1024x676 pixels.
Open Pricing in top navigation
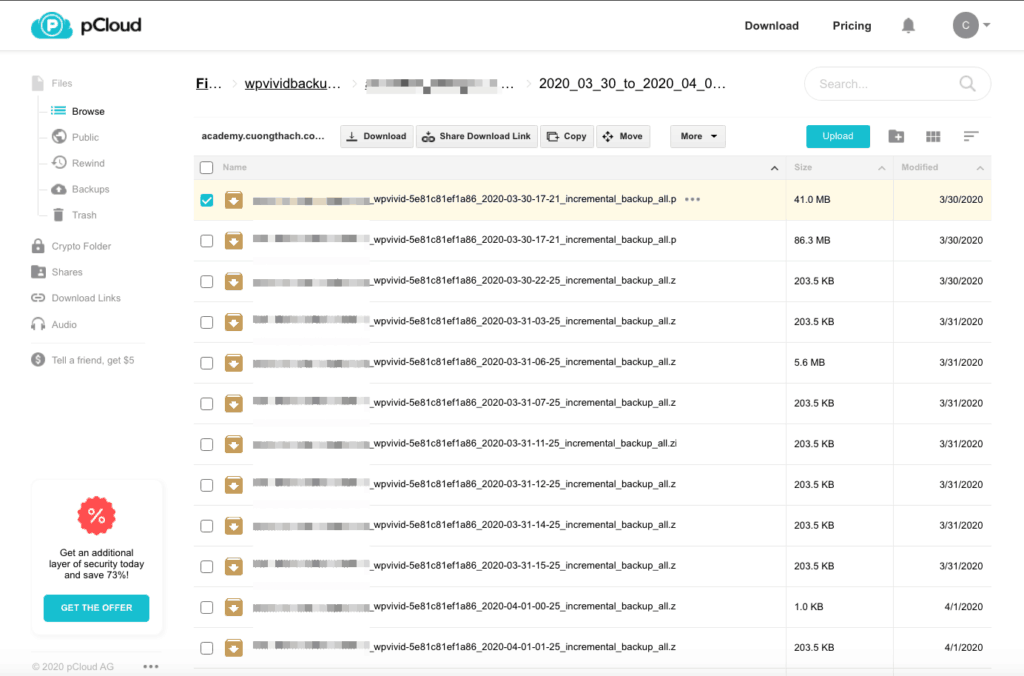852,25
